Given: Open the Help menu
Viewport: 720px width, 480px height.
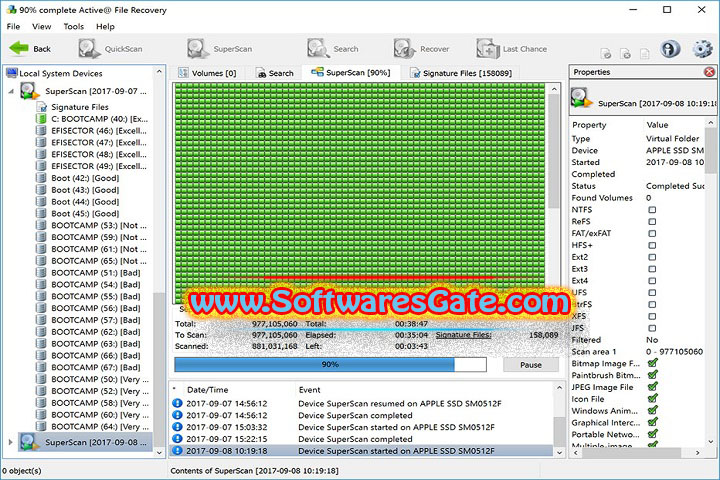Looking at the screenshot, I should point(105,27).
